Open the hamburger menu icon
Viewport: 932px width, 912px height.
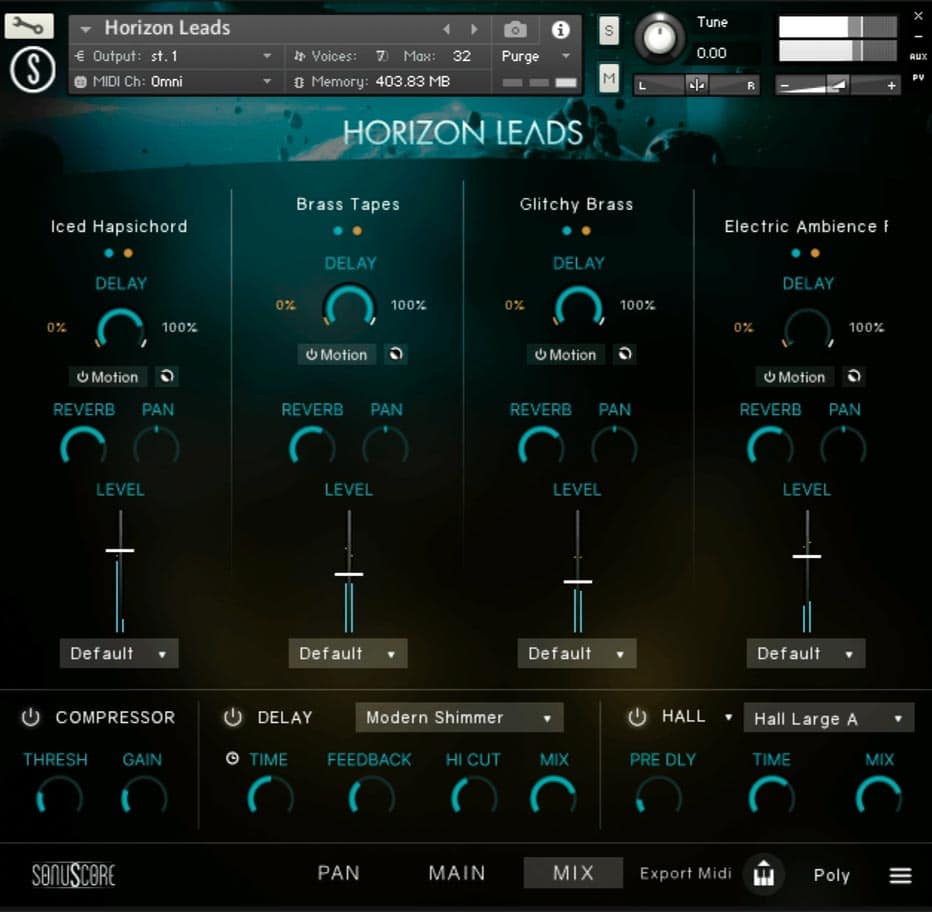coord(900,876)
